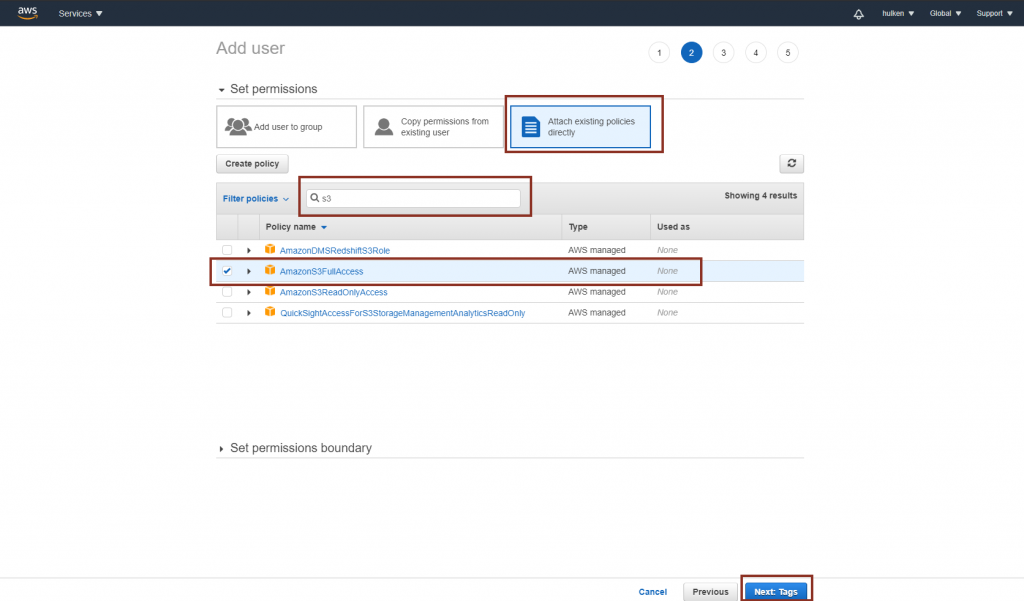
Task: Click the AmazonDMSRedshiftS3Role policy cube icon
Action: [x=270, y=250]
